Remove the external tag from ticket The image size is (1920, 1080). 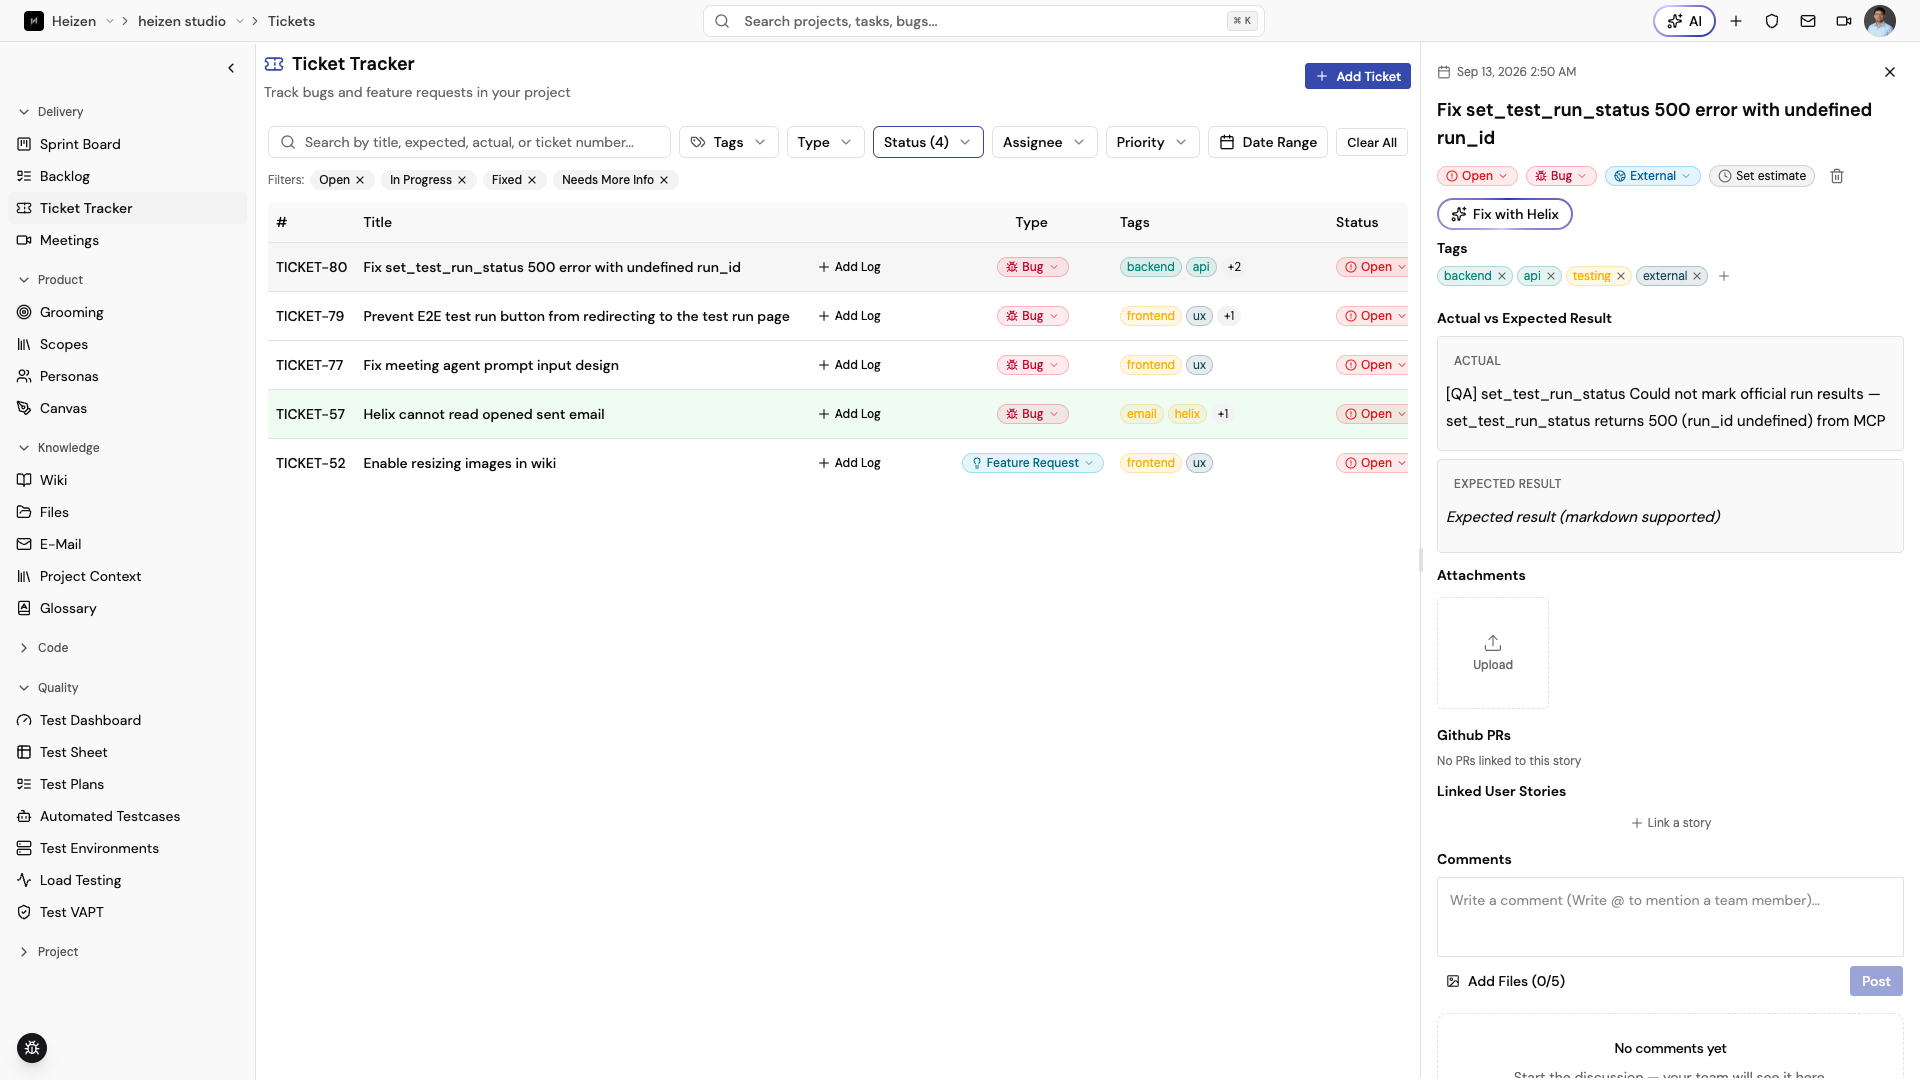[x=1697, y=276]
